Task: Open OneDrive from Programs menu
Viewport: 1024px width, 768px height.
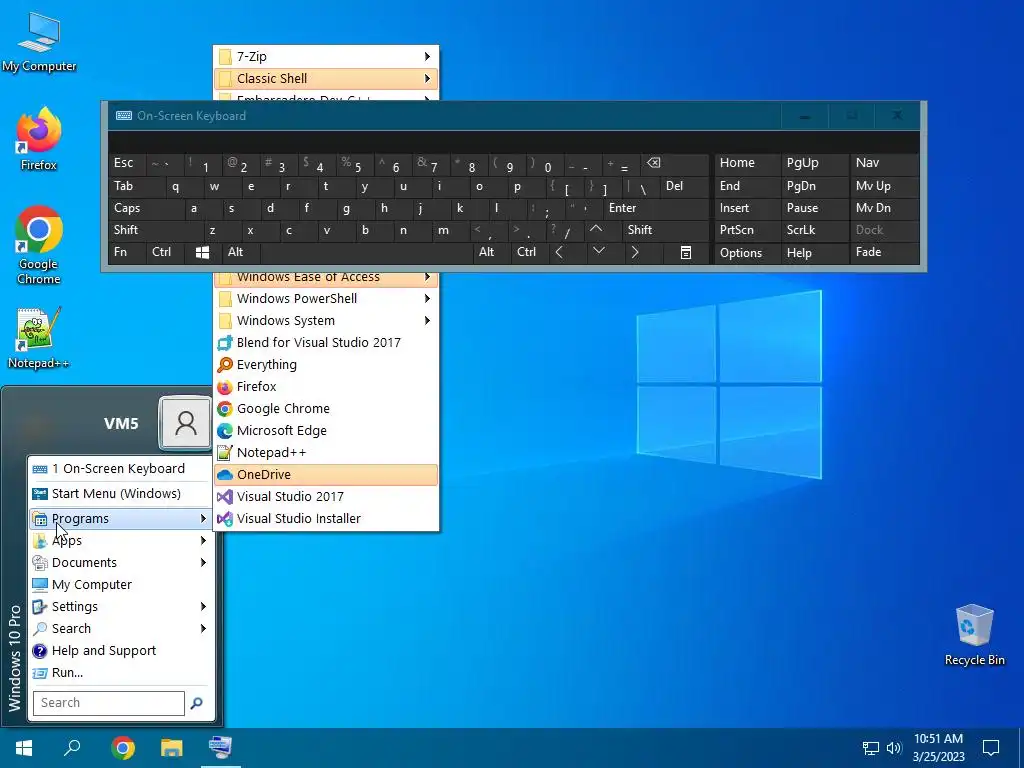Action: pyautogui.click(x=326, y=475)
